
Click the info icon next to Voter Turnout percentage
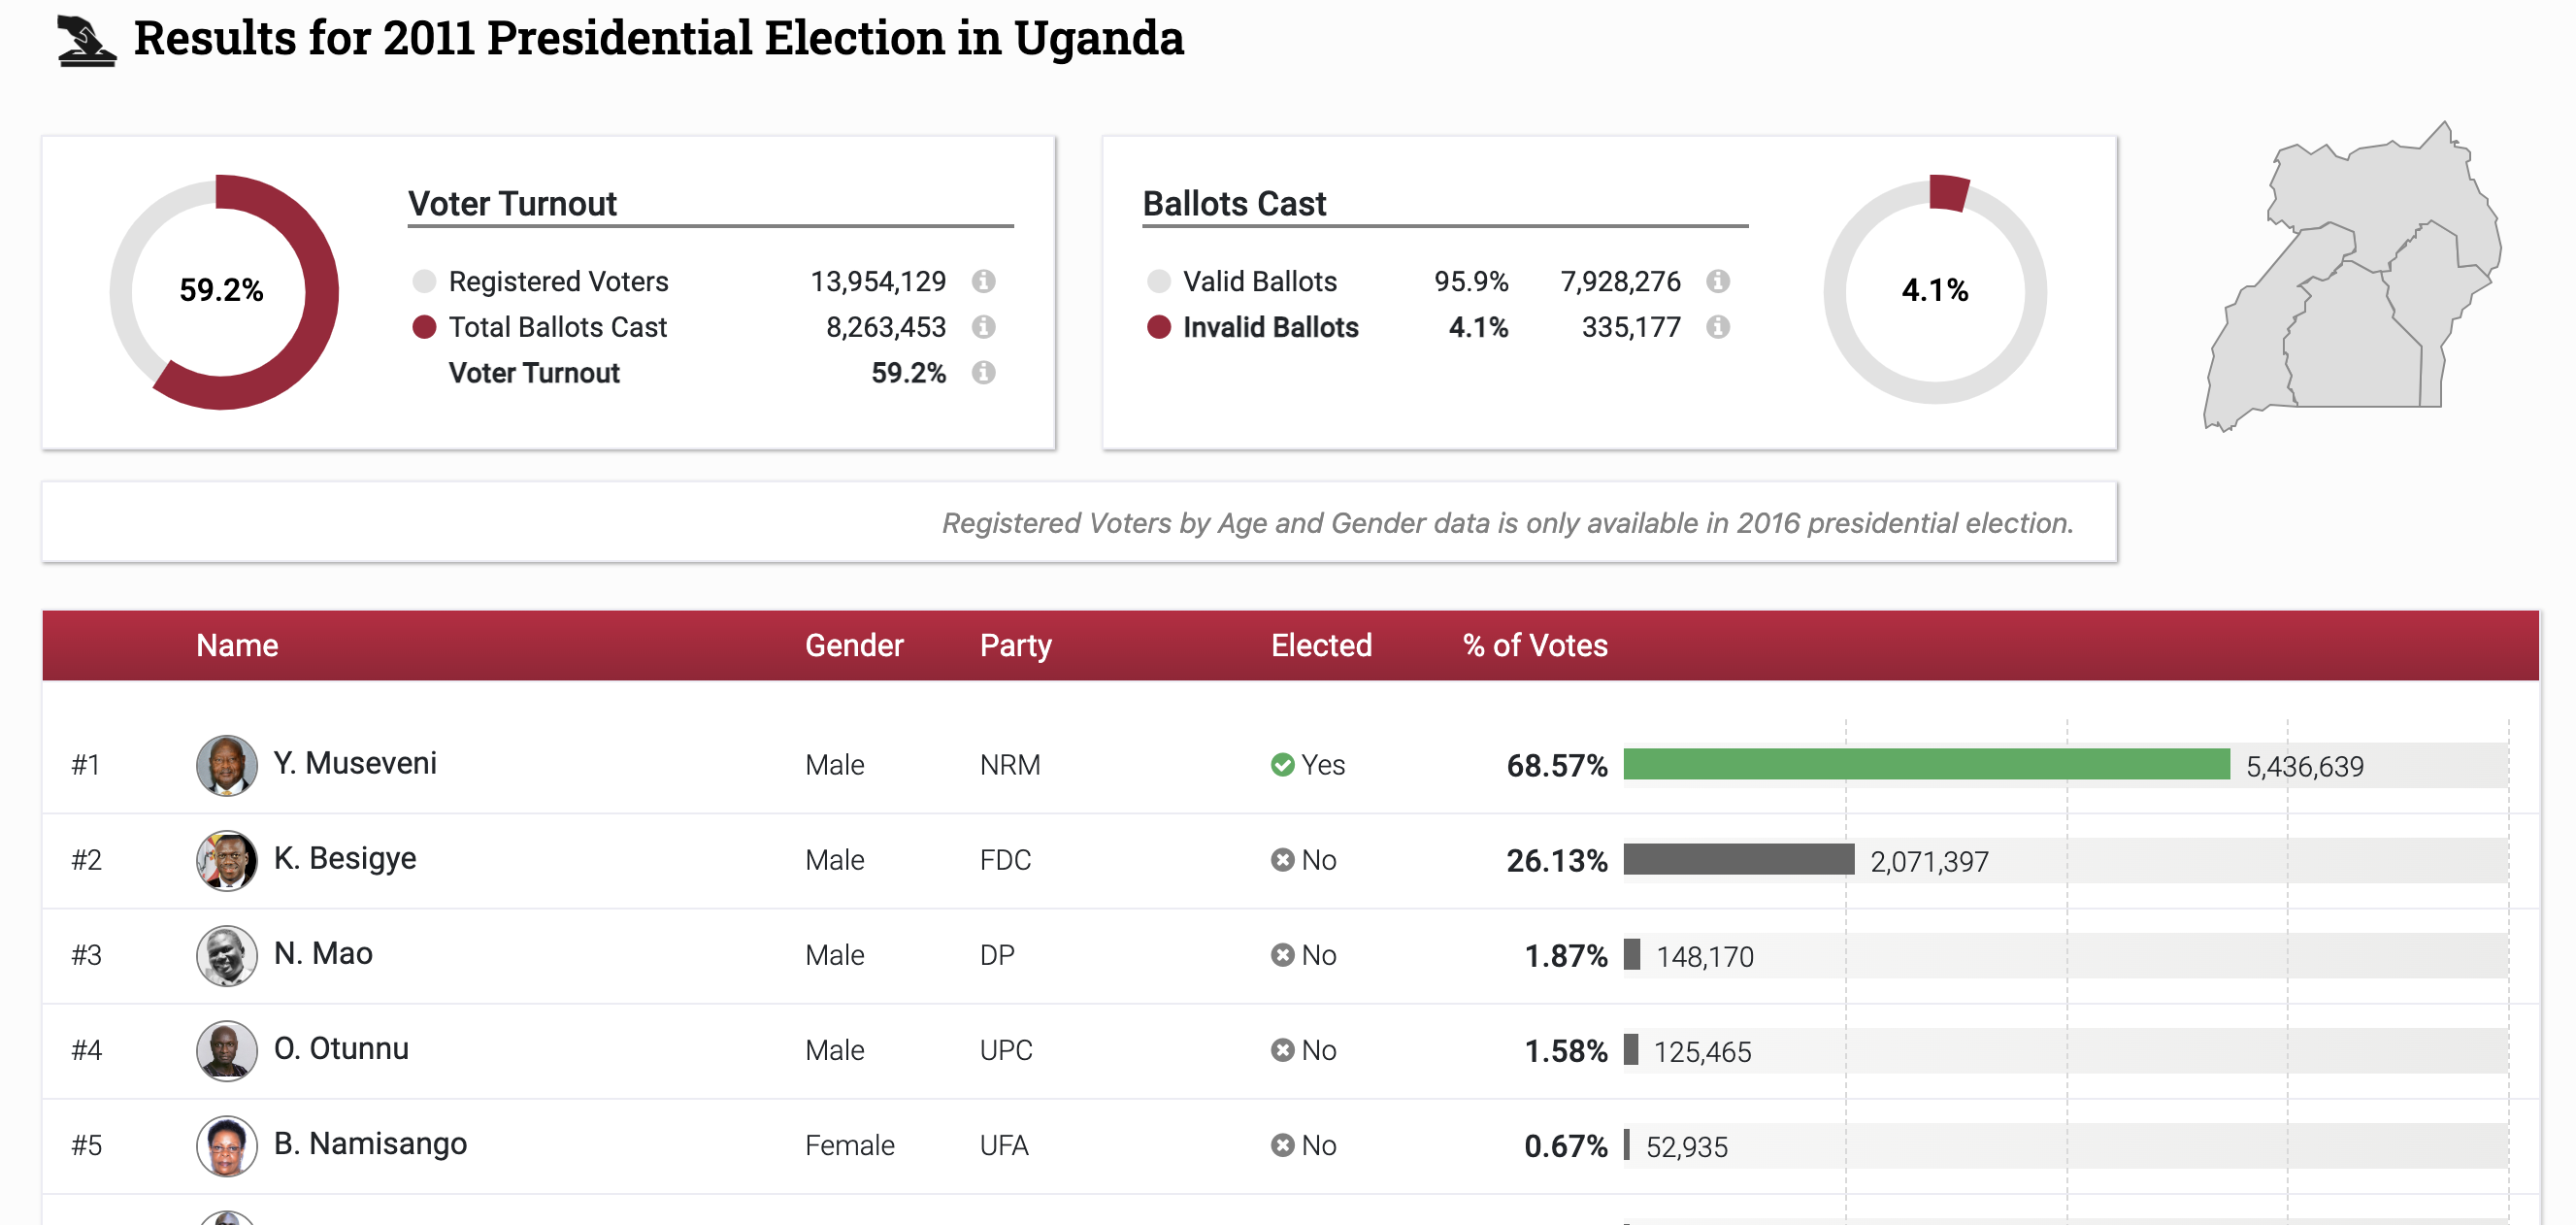(985, 373)
